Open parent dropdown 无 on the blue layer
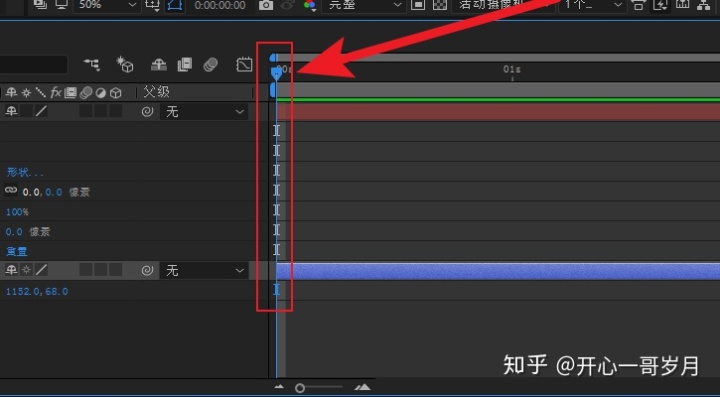Screen dimensions: 720x397 click(204, 271)
